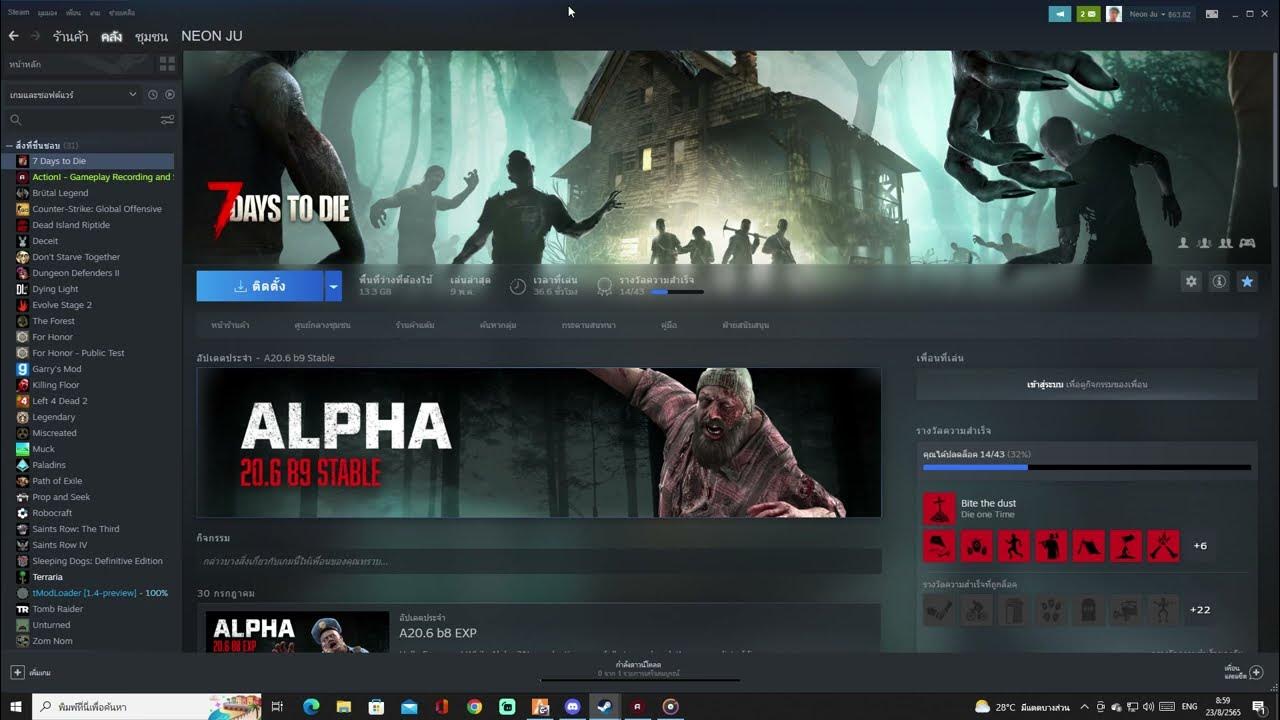Screen dimensions: 1280x720
Task: Open install options dropdown arrow
Action: point(334,286)
